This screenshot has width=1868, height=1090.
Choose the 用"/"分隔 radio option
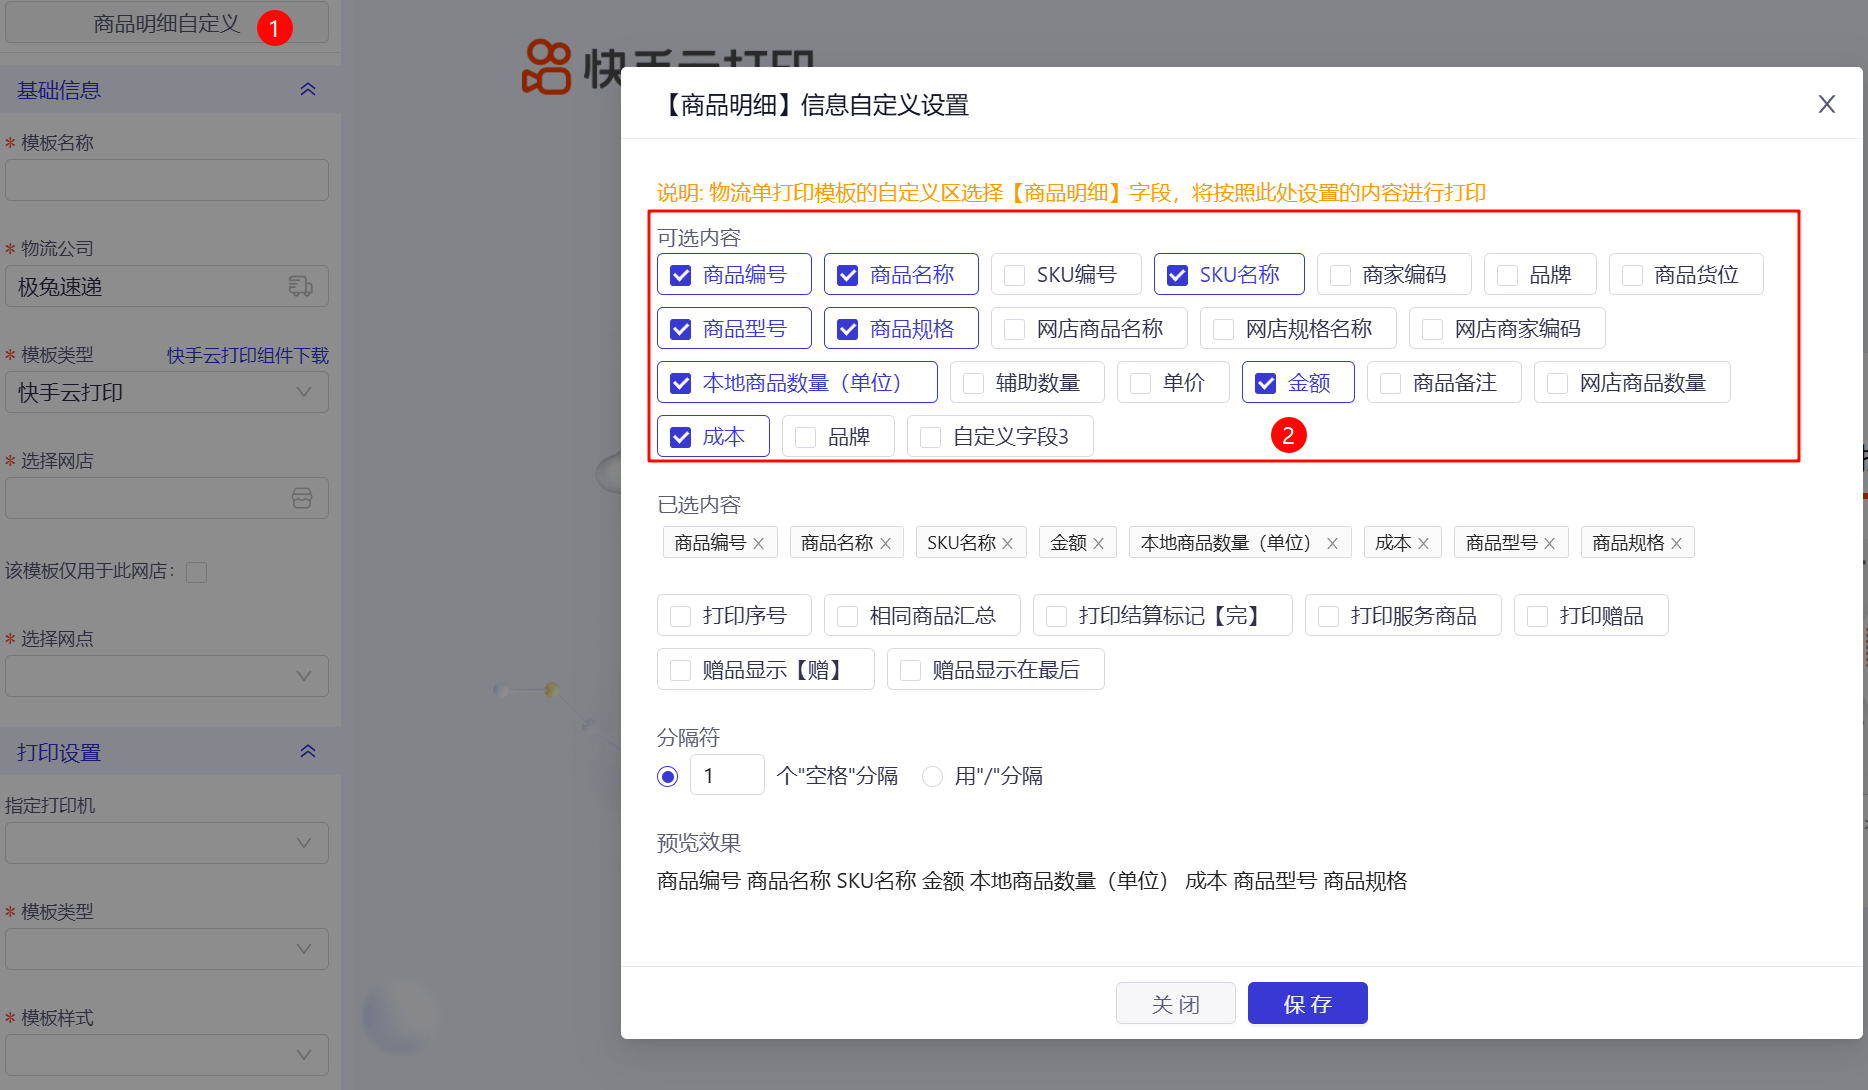pos(932,776)
